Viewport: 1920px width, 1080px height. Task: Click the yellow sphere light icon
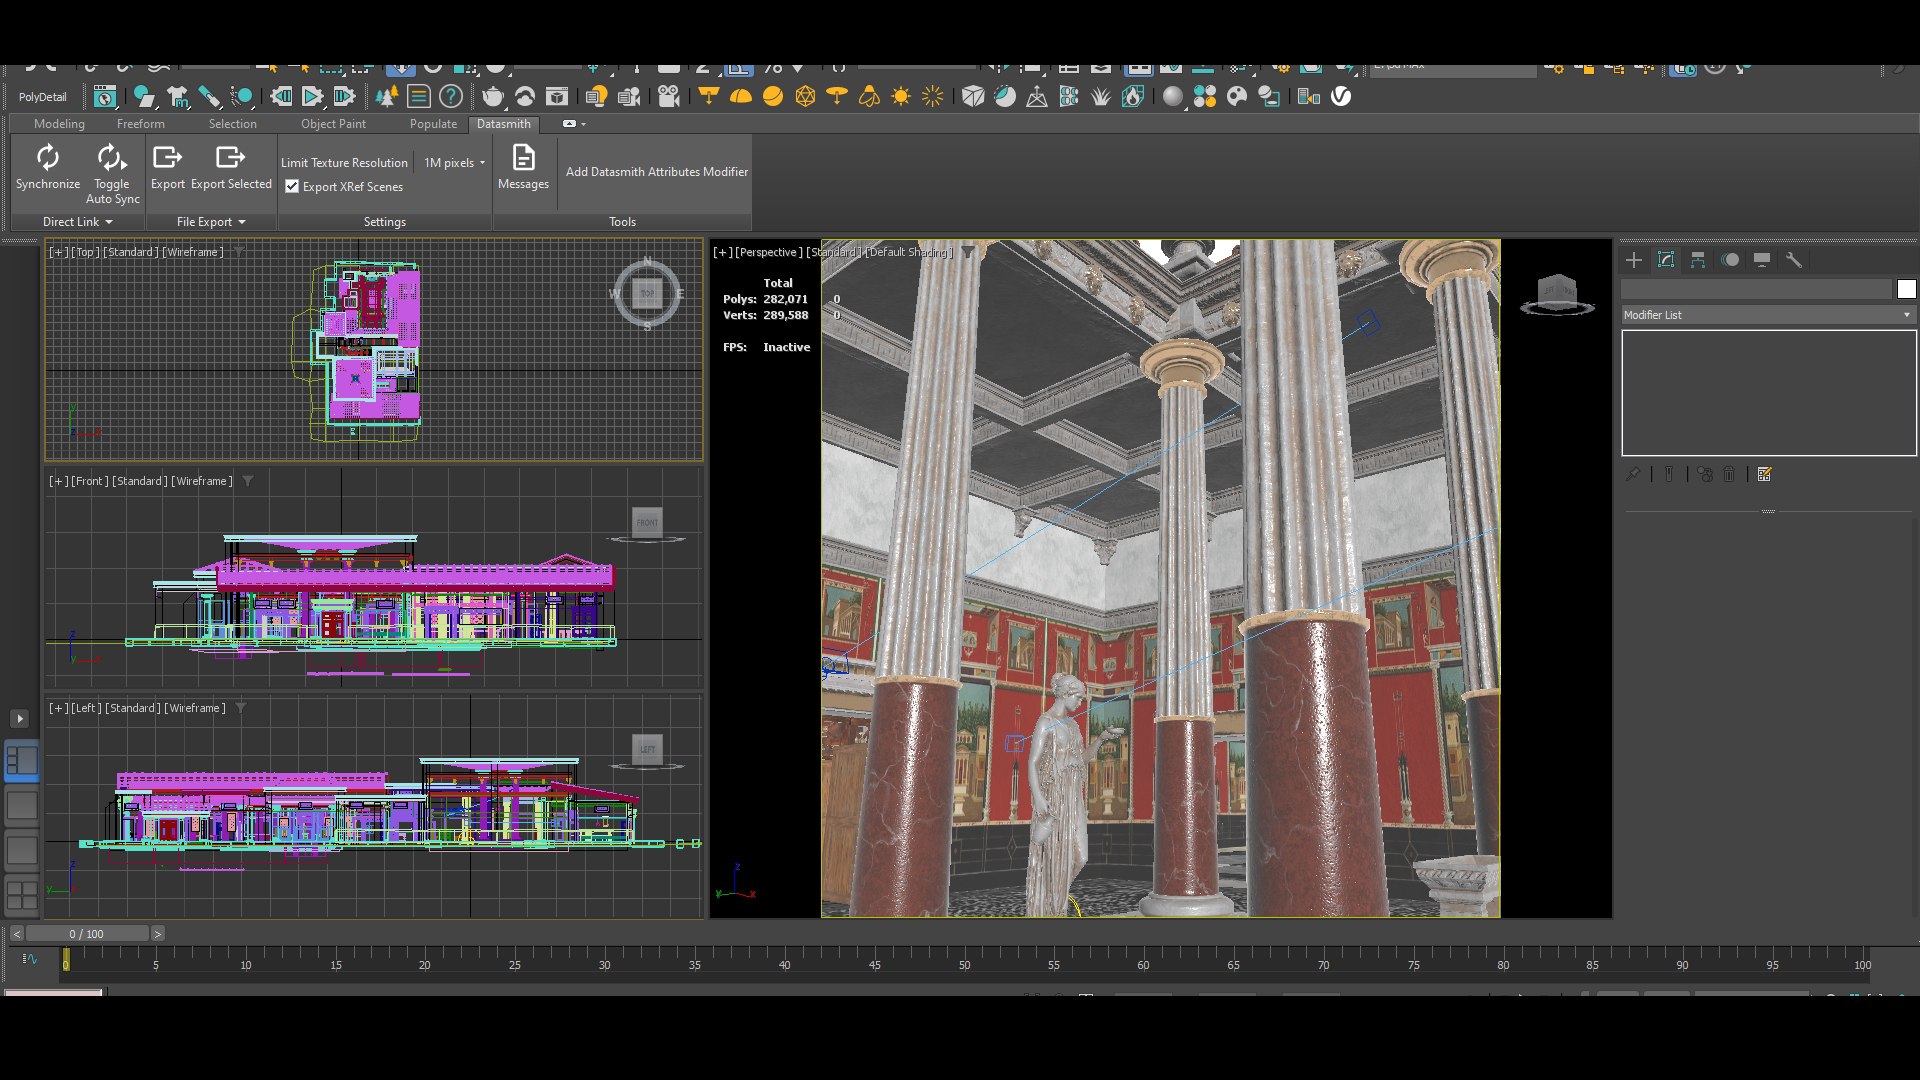pos(773,97)
